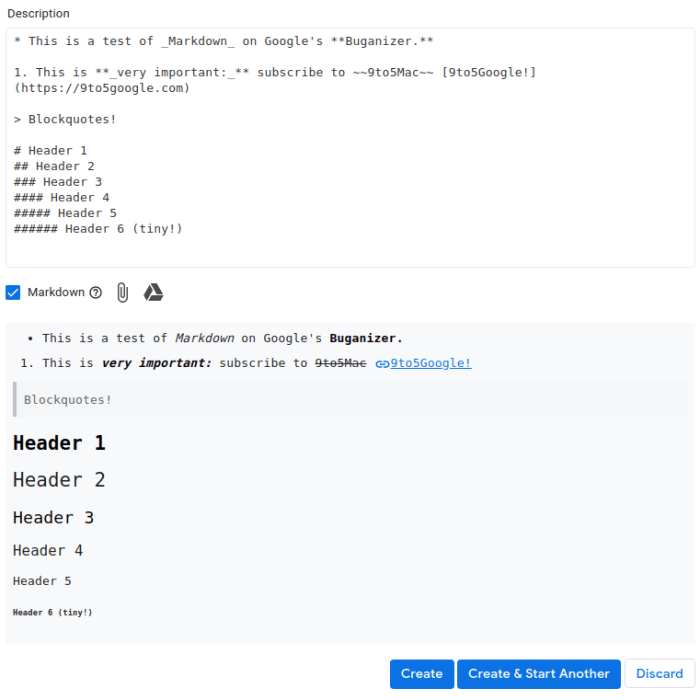Open the 9to5Google! link in the preview
Image resolution: width=700 pixels, height=700 pixels.
tap(430, 363)
